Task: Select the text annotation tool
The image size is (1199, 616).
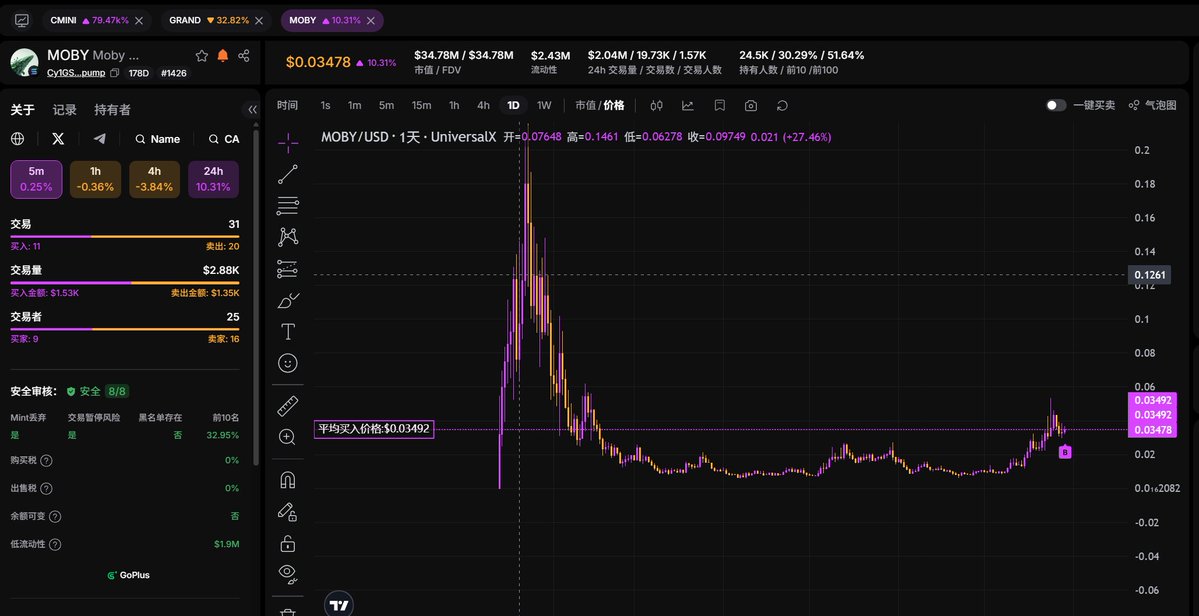Action: [x=288, y=332]
